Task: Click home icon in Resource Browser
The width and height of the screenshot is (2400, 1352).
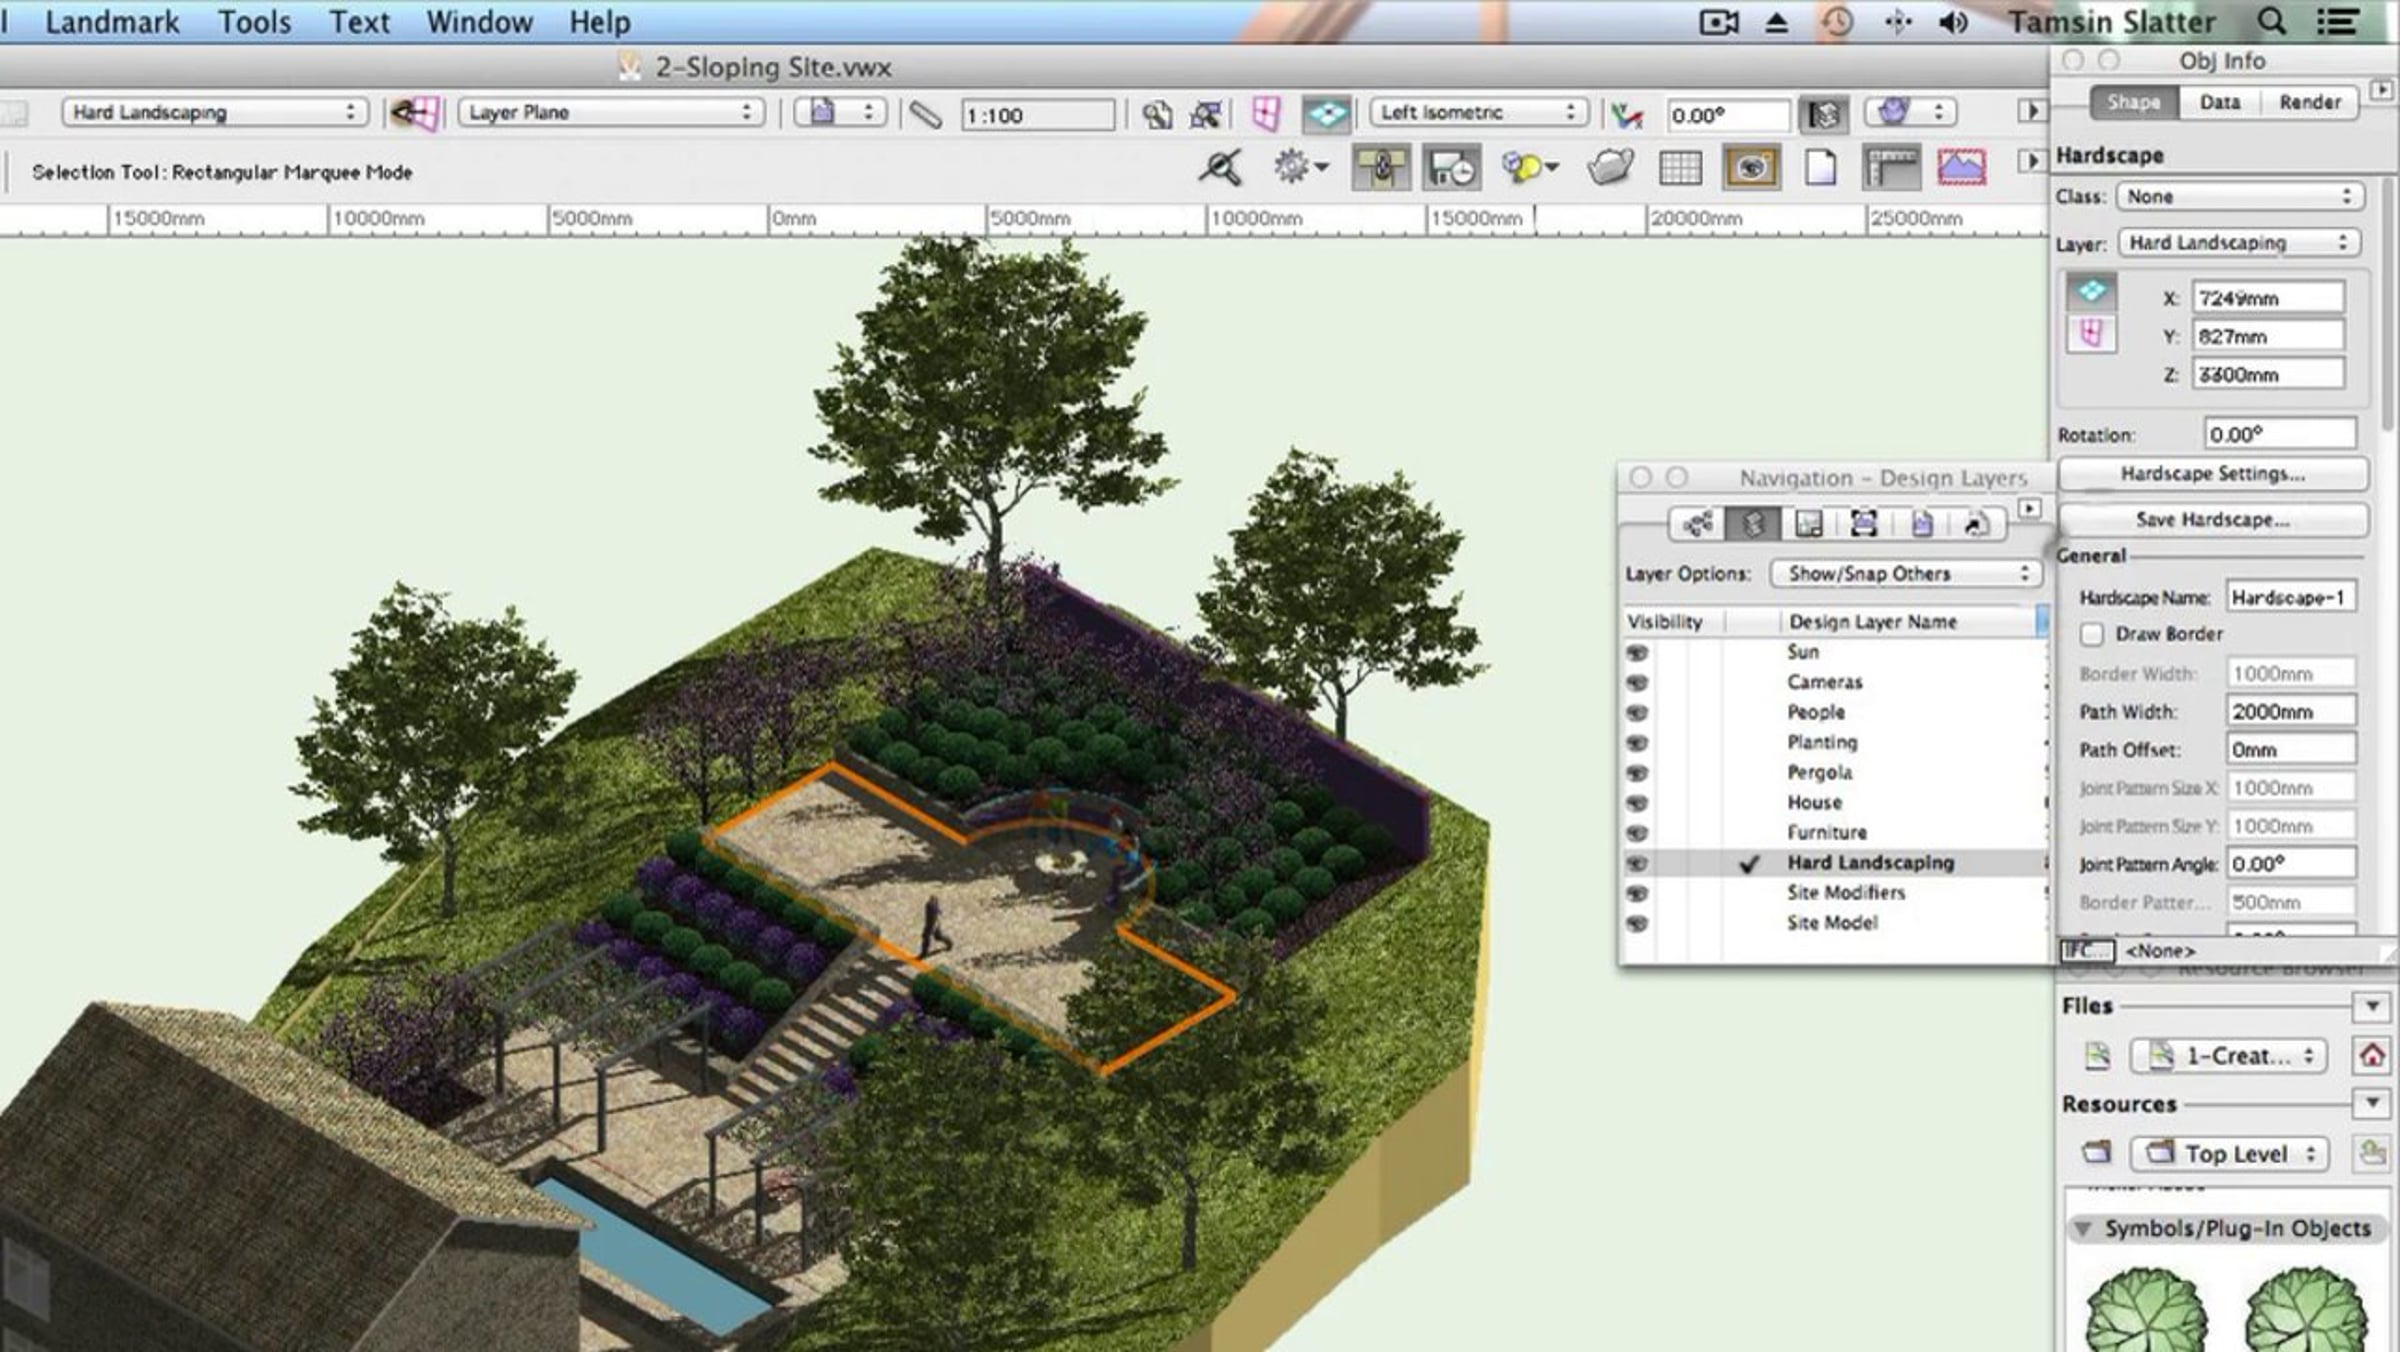Action: tap(2371, 1055)
